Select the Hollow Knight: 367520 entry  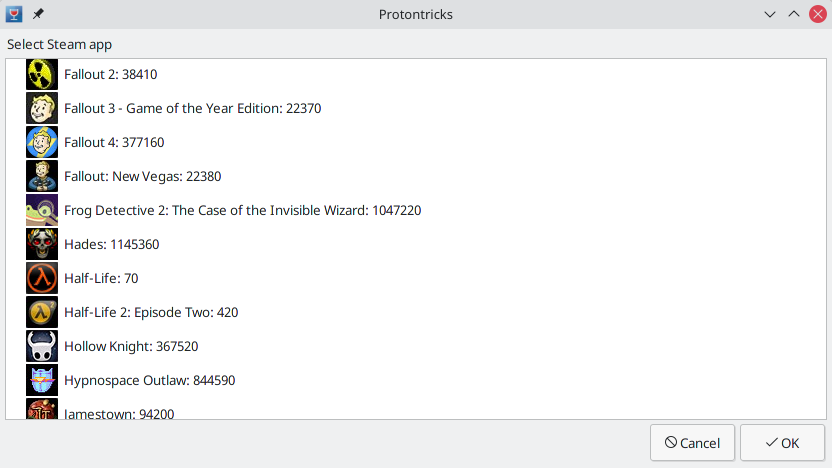[131, 346]
